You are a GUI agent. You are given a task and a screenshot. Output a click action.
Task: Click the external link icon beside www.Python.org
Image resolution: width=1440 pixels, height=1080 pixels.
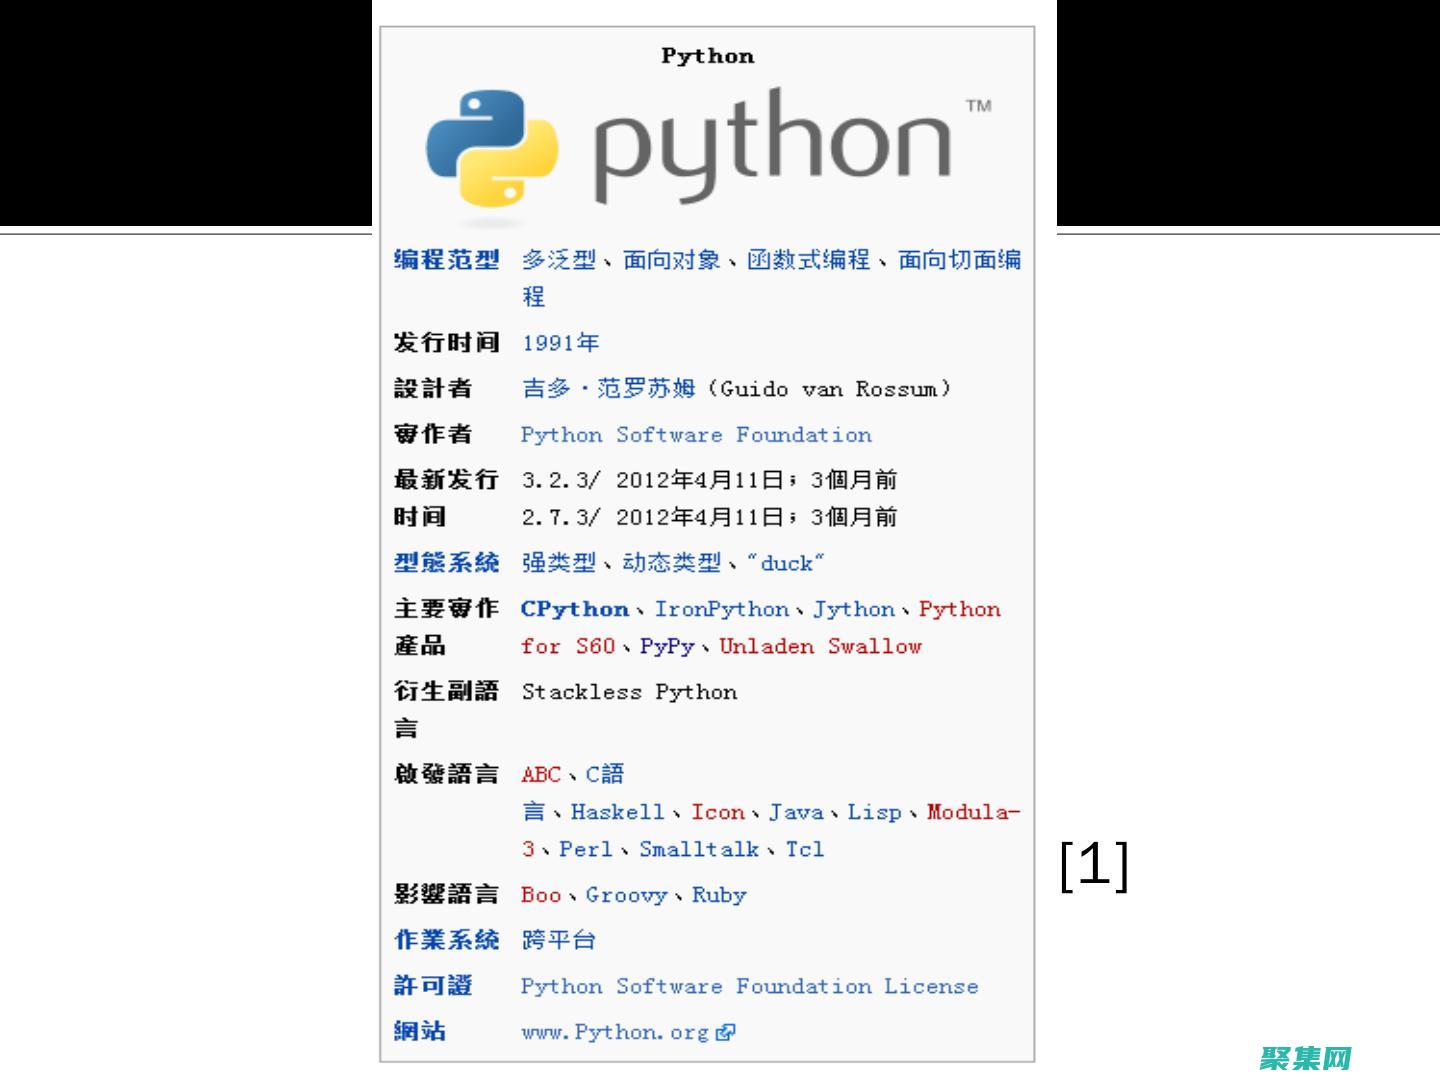pos(726,1031)
